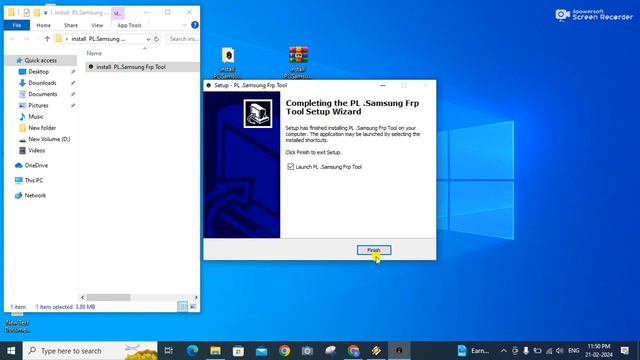This screenshot has width=640, height=360.
Task: Open Music in Quick access
Action: pyautogui.click(x=36, y=117)
